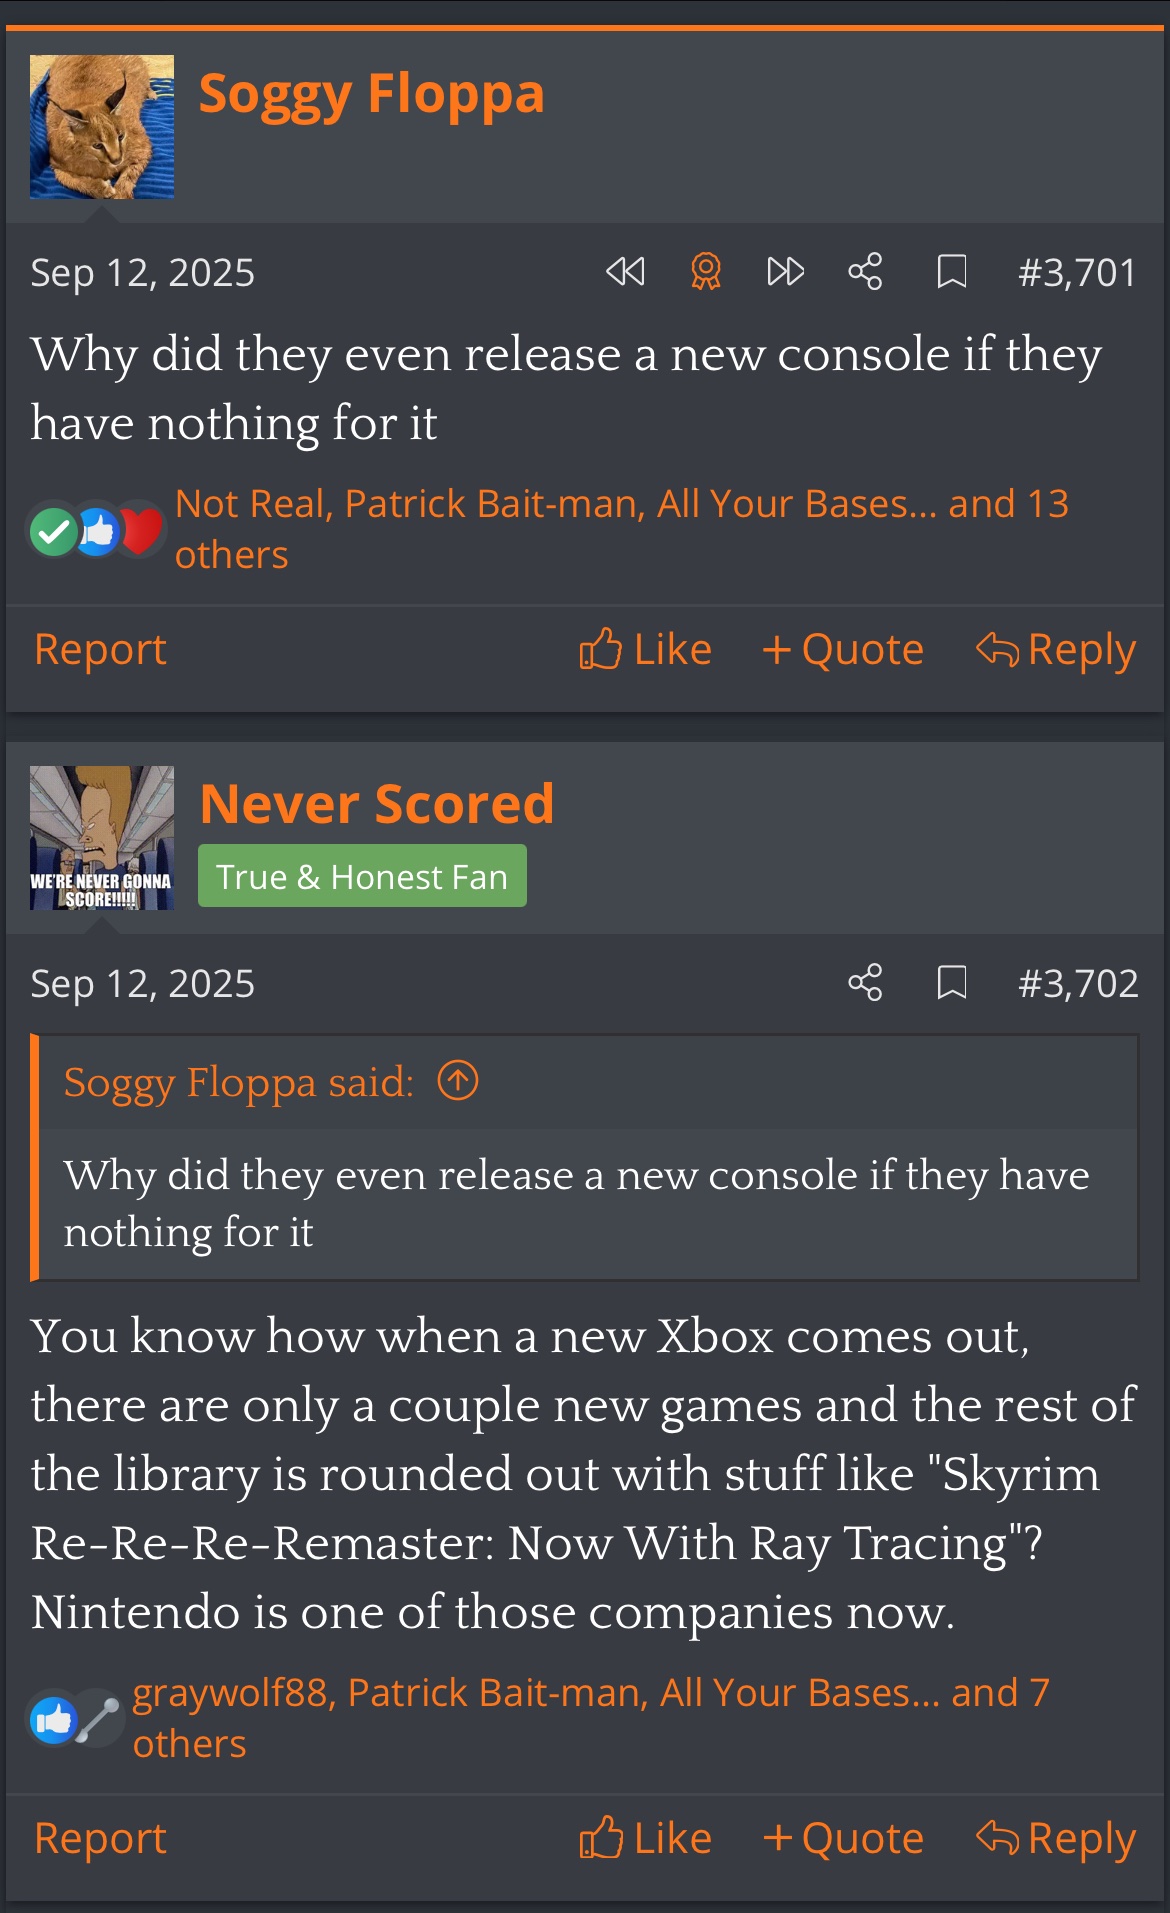The height and width of the screenshot is (1913, 1170).
Task: Report Soggy Floppa's post
Action: (x=100, y=650)
